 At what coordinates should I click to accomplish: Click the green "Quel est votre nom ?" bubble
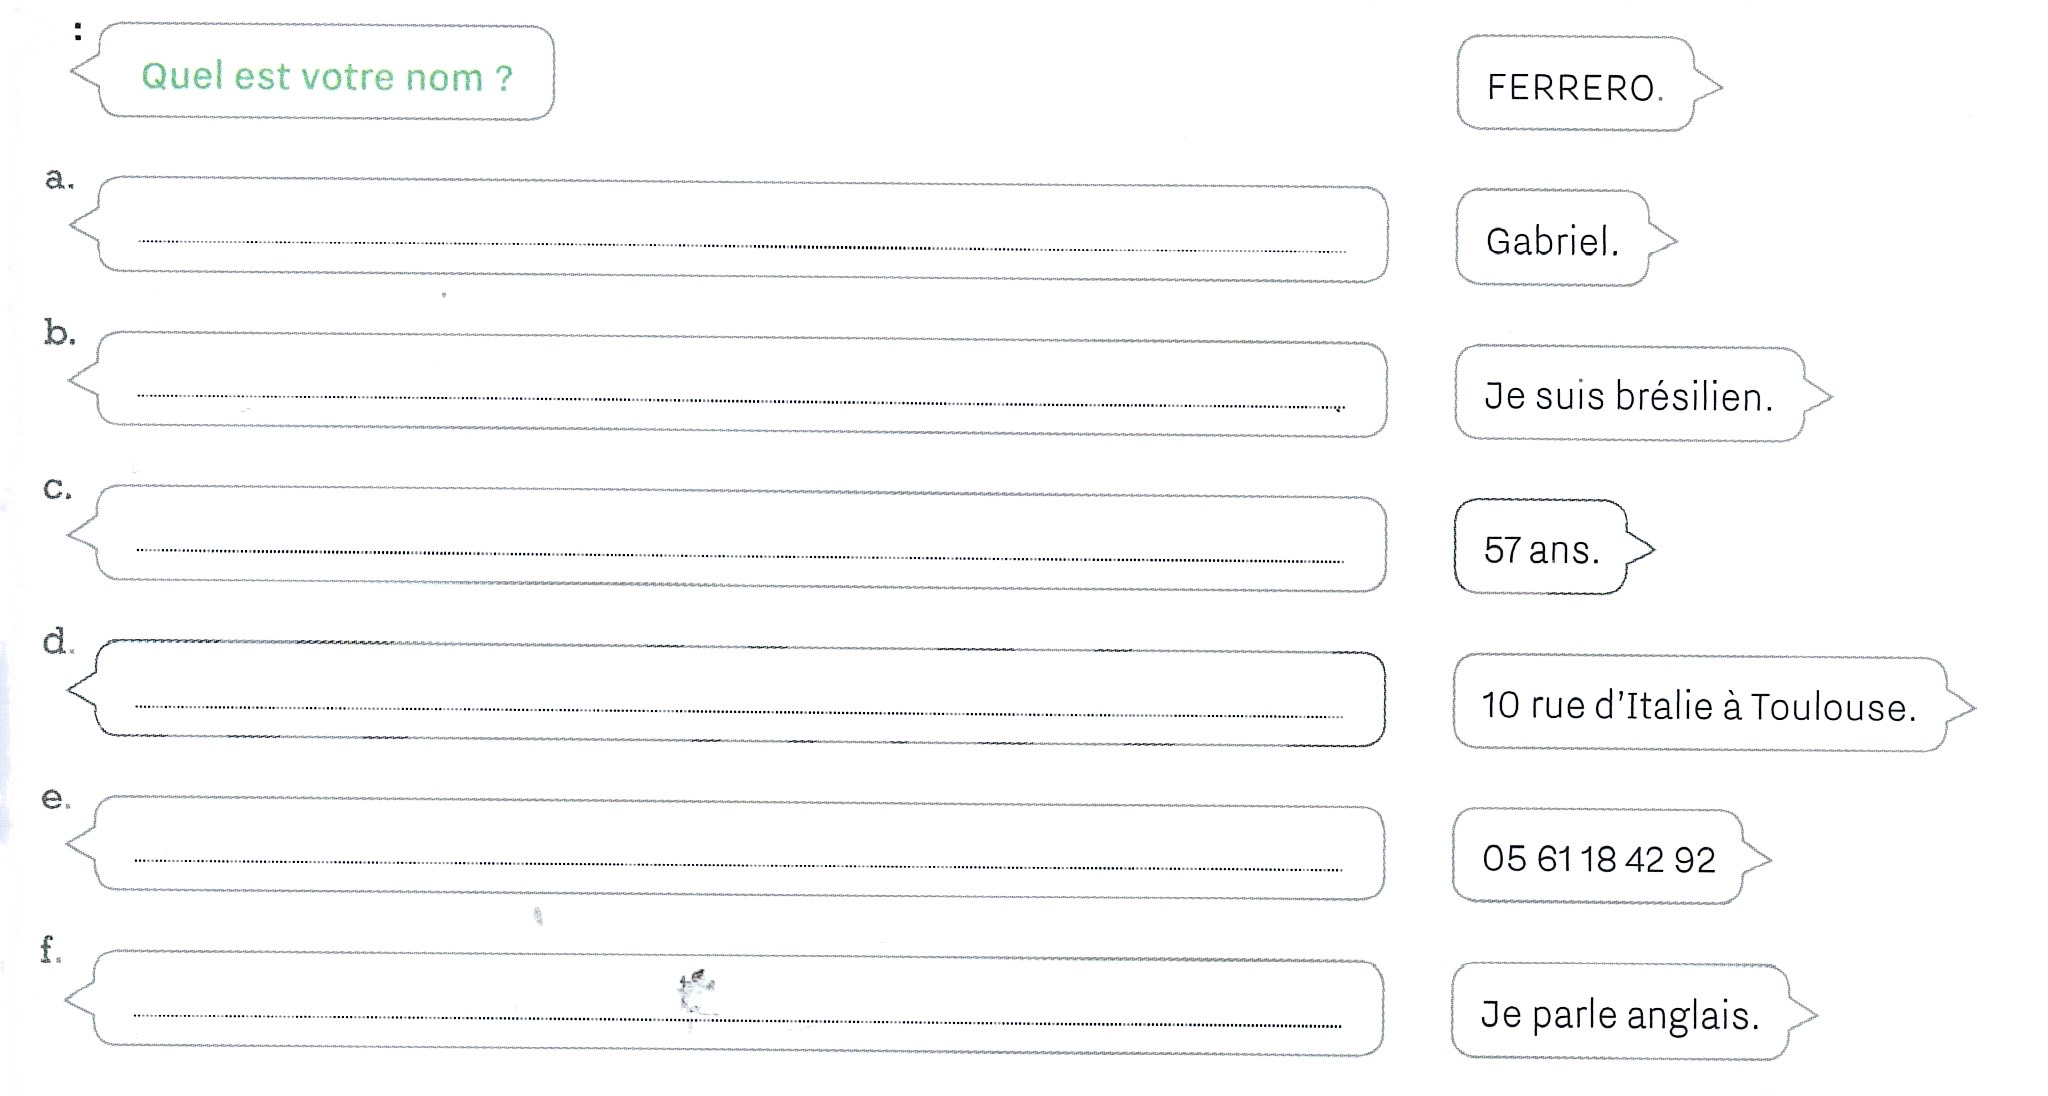click(x=327, y=76)
